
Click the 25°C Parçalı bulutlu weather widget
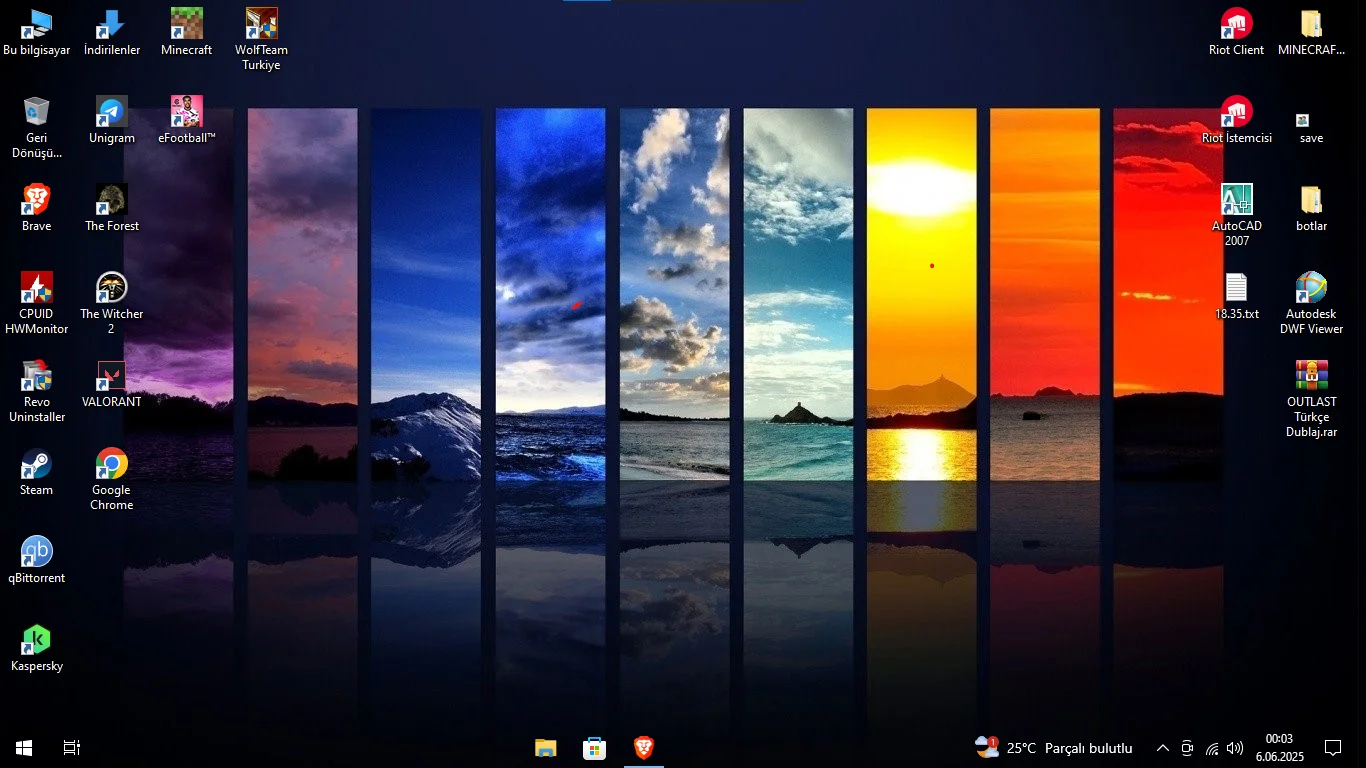coord(1050,747)
